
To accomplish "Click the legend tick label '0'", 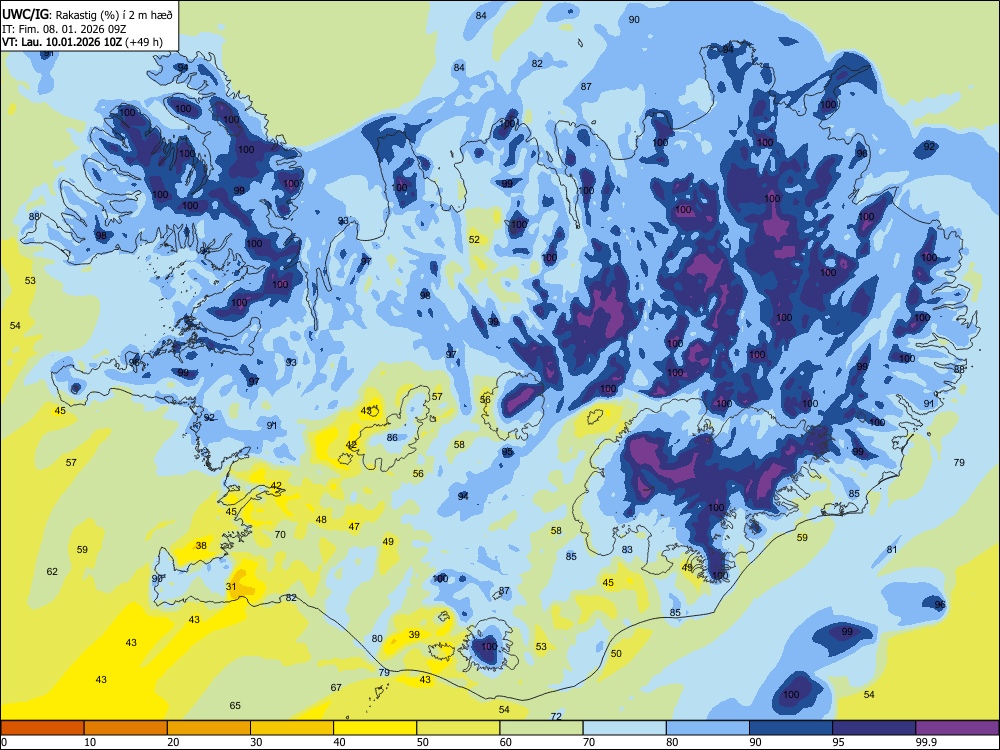I will pyautogui.click(x=4, y=742).
